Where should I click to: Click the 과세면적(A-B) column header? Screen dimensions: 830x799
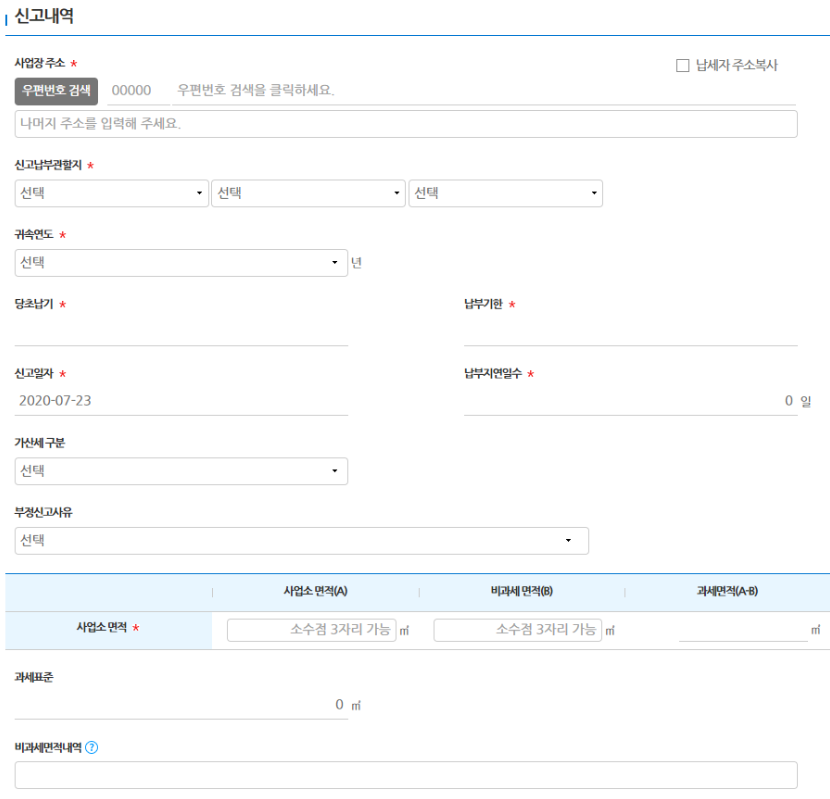click(x=727, y=591)
